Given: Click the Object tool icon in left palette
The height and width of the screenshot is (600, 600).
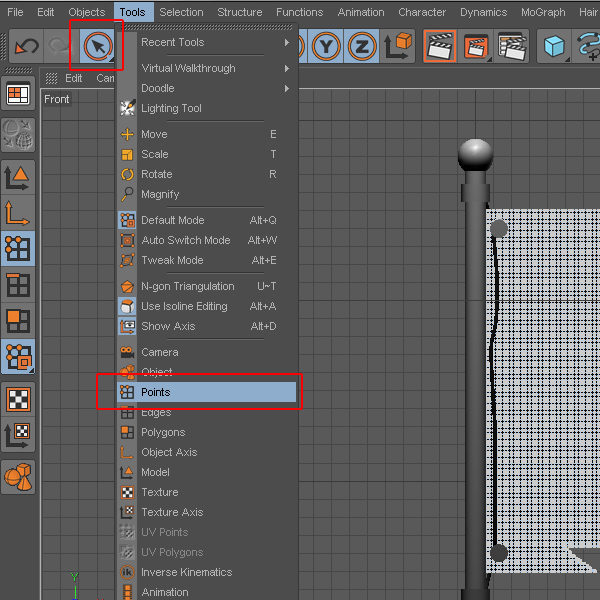Looking at the screenshot, I should [18, 477].
